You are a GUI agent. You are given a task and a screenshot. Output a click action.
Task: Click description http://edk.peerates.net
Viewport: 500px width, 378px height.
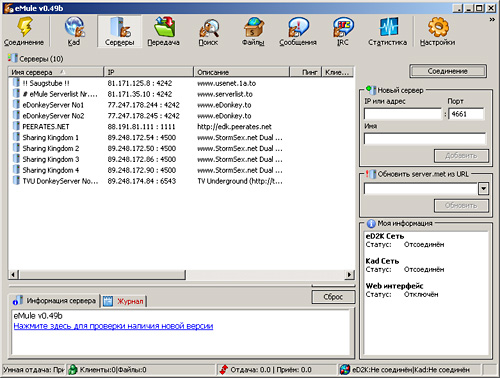[234, 126]
